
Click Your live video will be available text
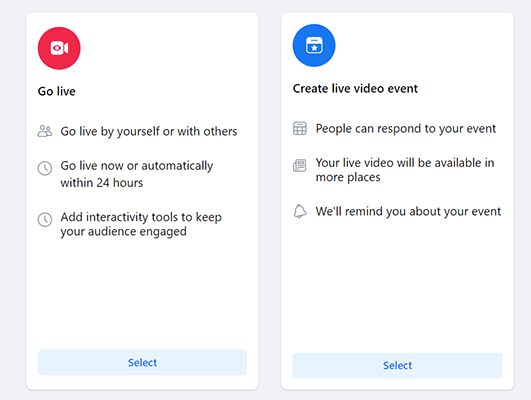pos(405,170)
